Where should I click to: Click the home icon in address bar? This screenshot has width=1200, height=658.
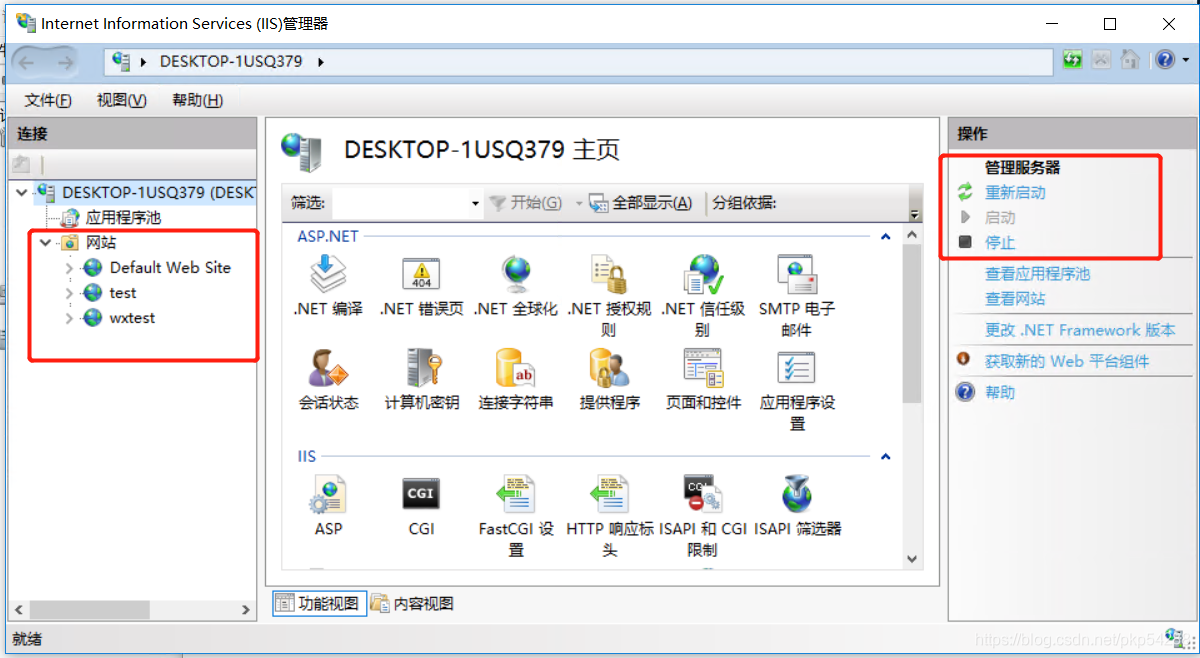[1130, 60]
